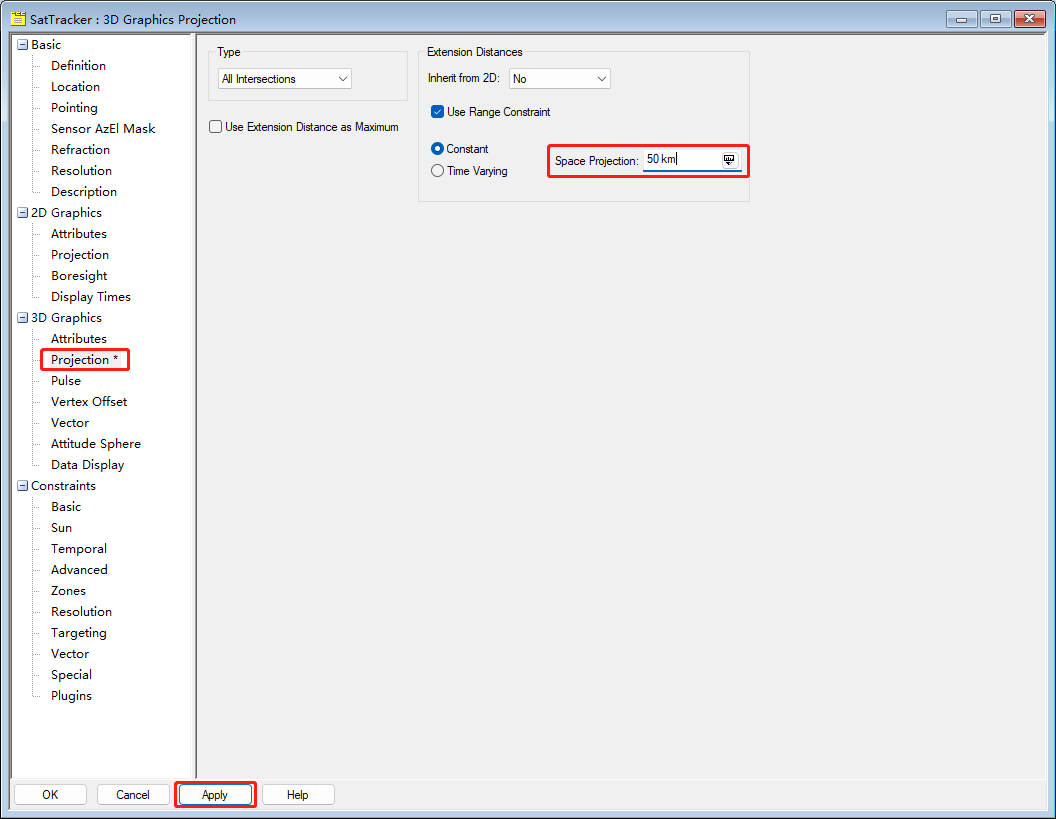Collapse the 3D Graphics tree section
The image size is (1056, 819).
coord(22,318)
